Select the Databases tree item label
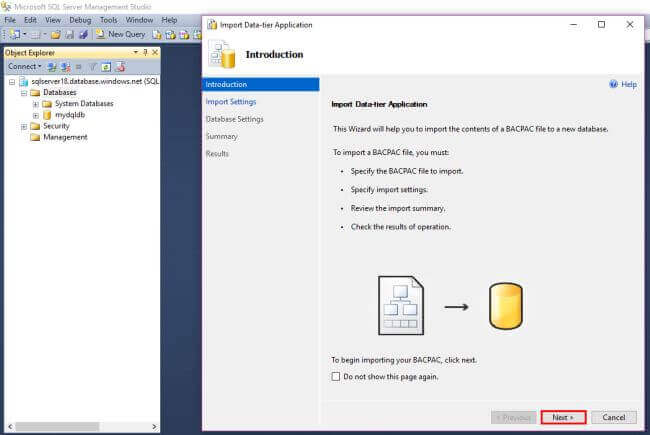 (x=60, y=92)
